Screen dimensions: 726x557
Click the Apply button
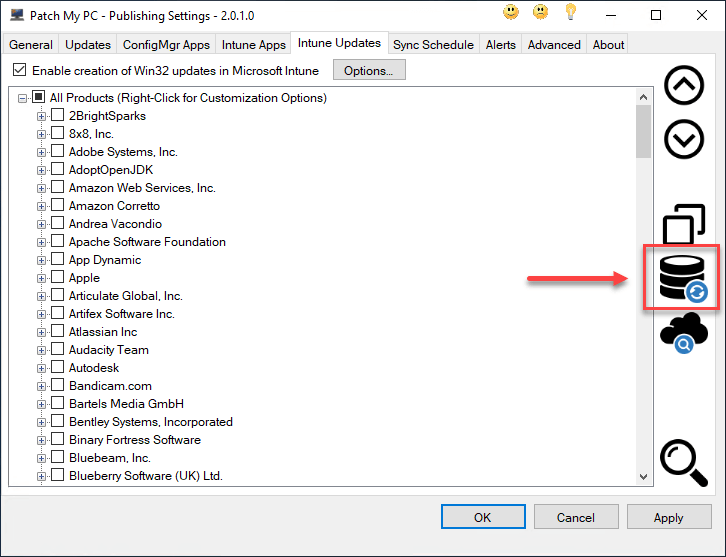[669, 517]
